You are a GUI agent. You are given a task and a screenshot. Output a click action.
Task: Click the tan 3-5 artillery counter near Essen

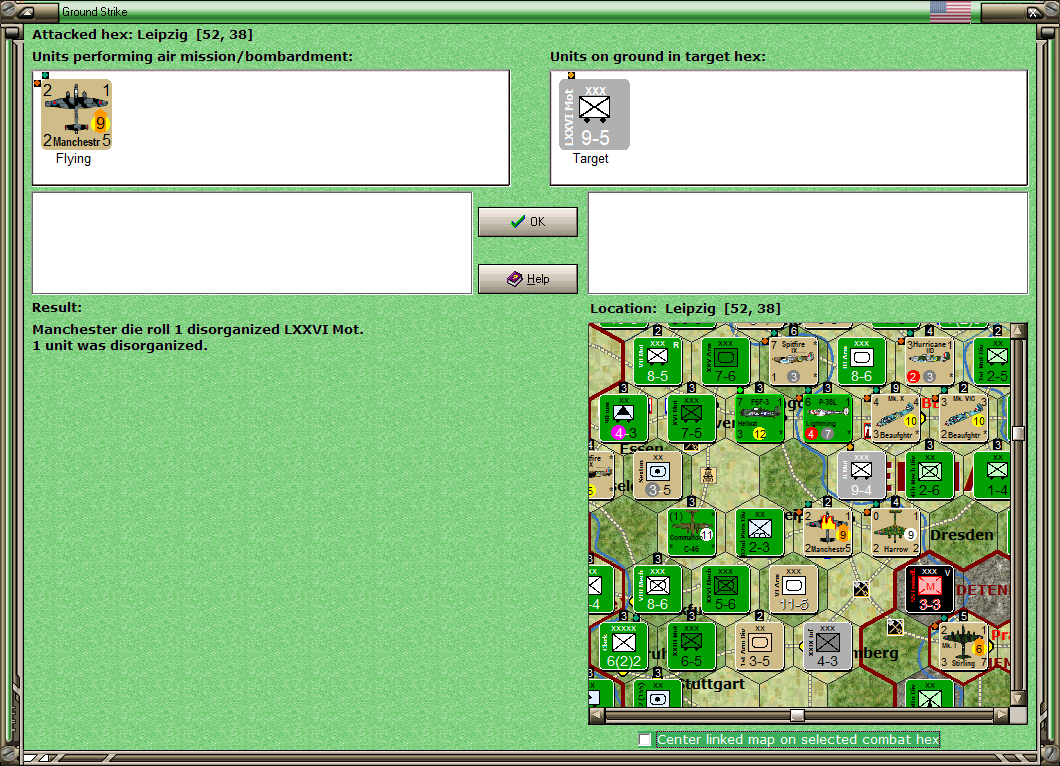[x=658, y=475]
